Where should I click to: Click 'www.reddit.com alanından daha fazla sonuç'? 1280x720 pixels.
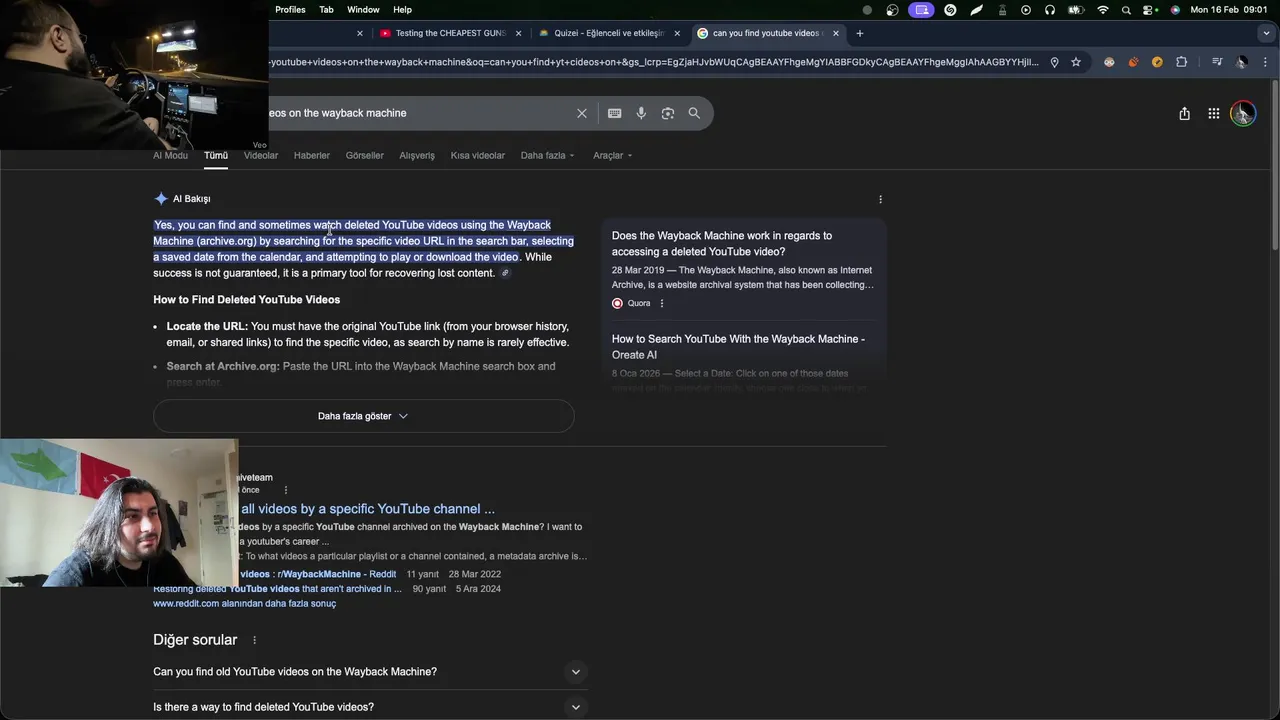pos(245,604)
